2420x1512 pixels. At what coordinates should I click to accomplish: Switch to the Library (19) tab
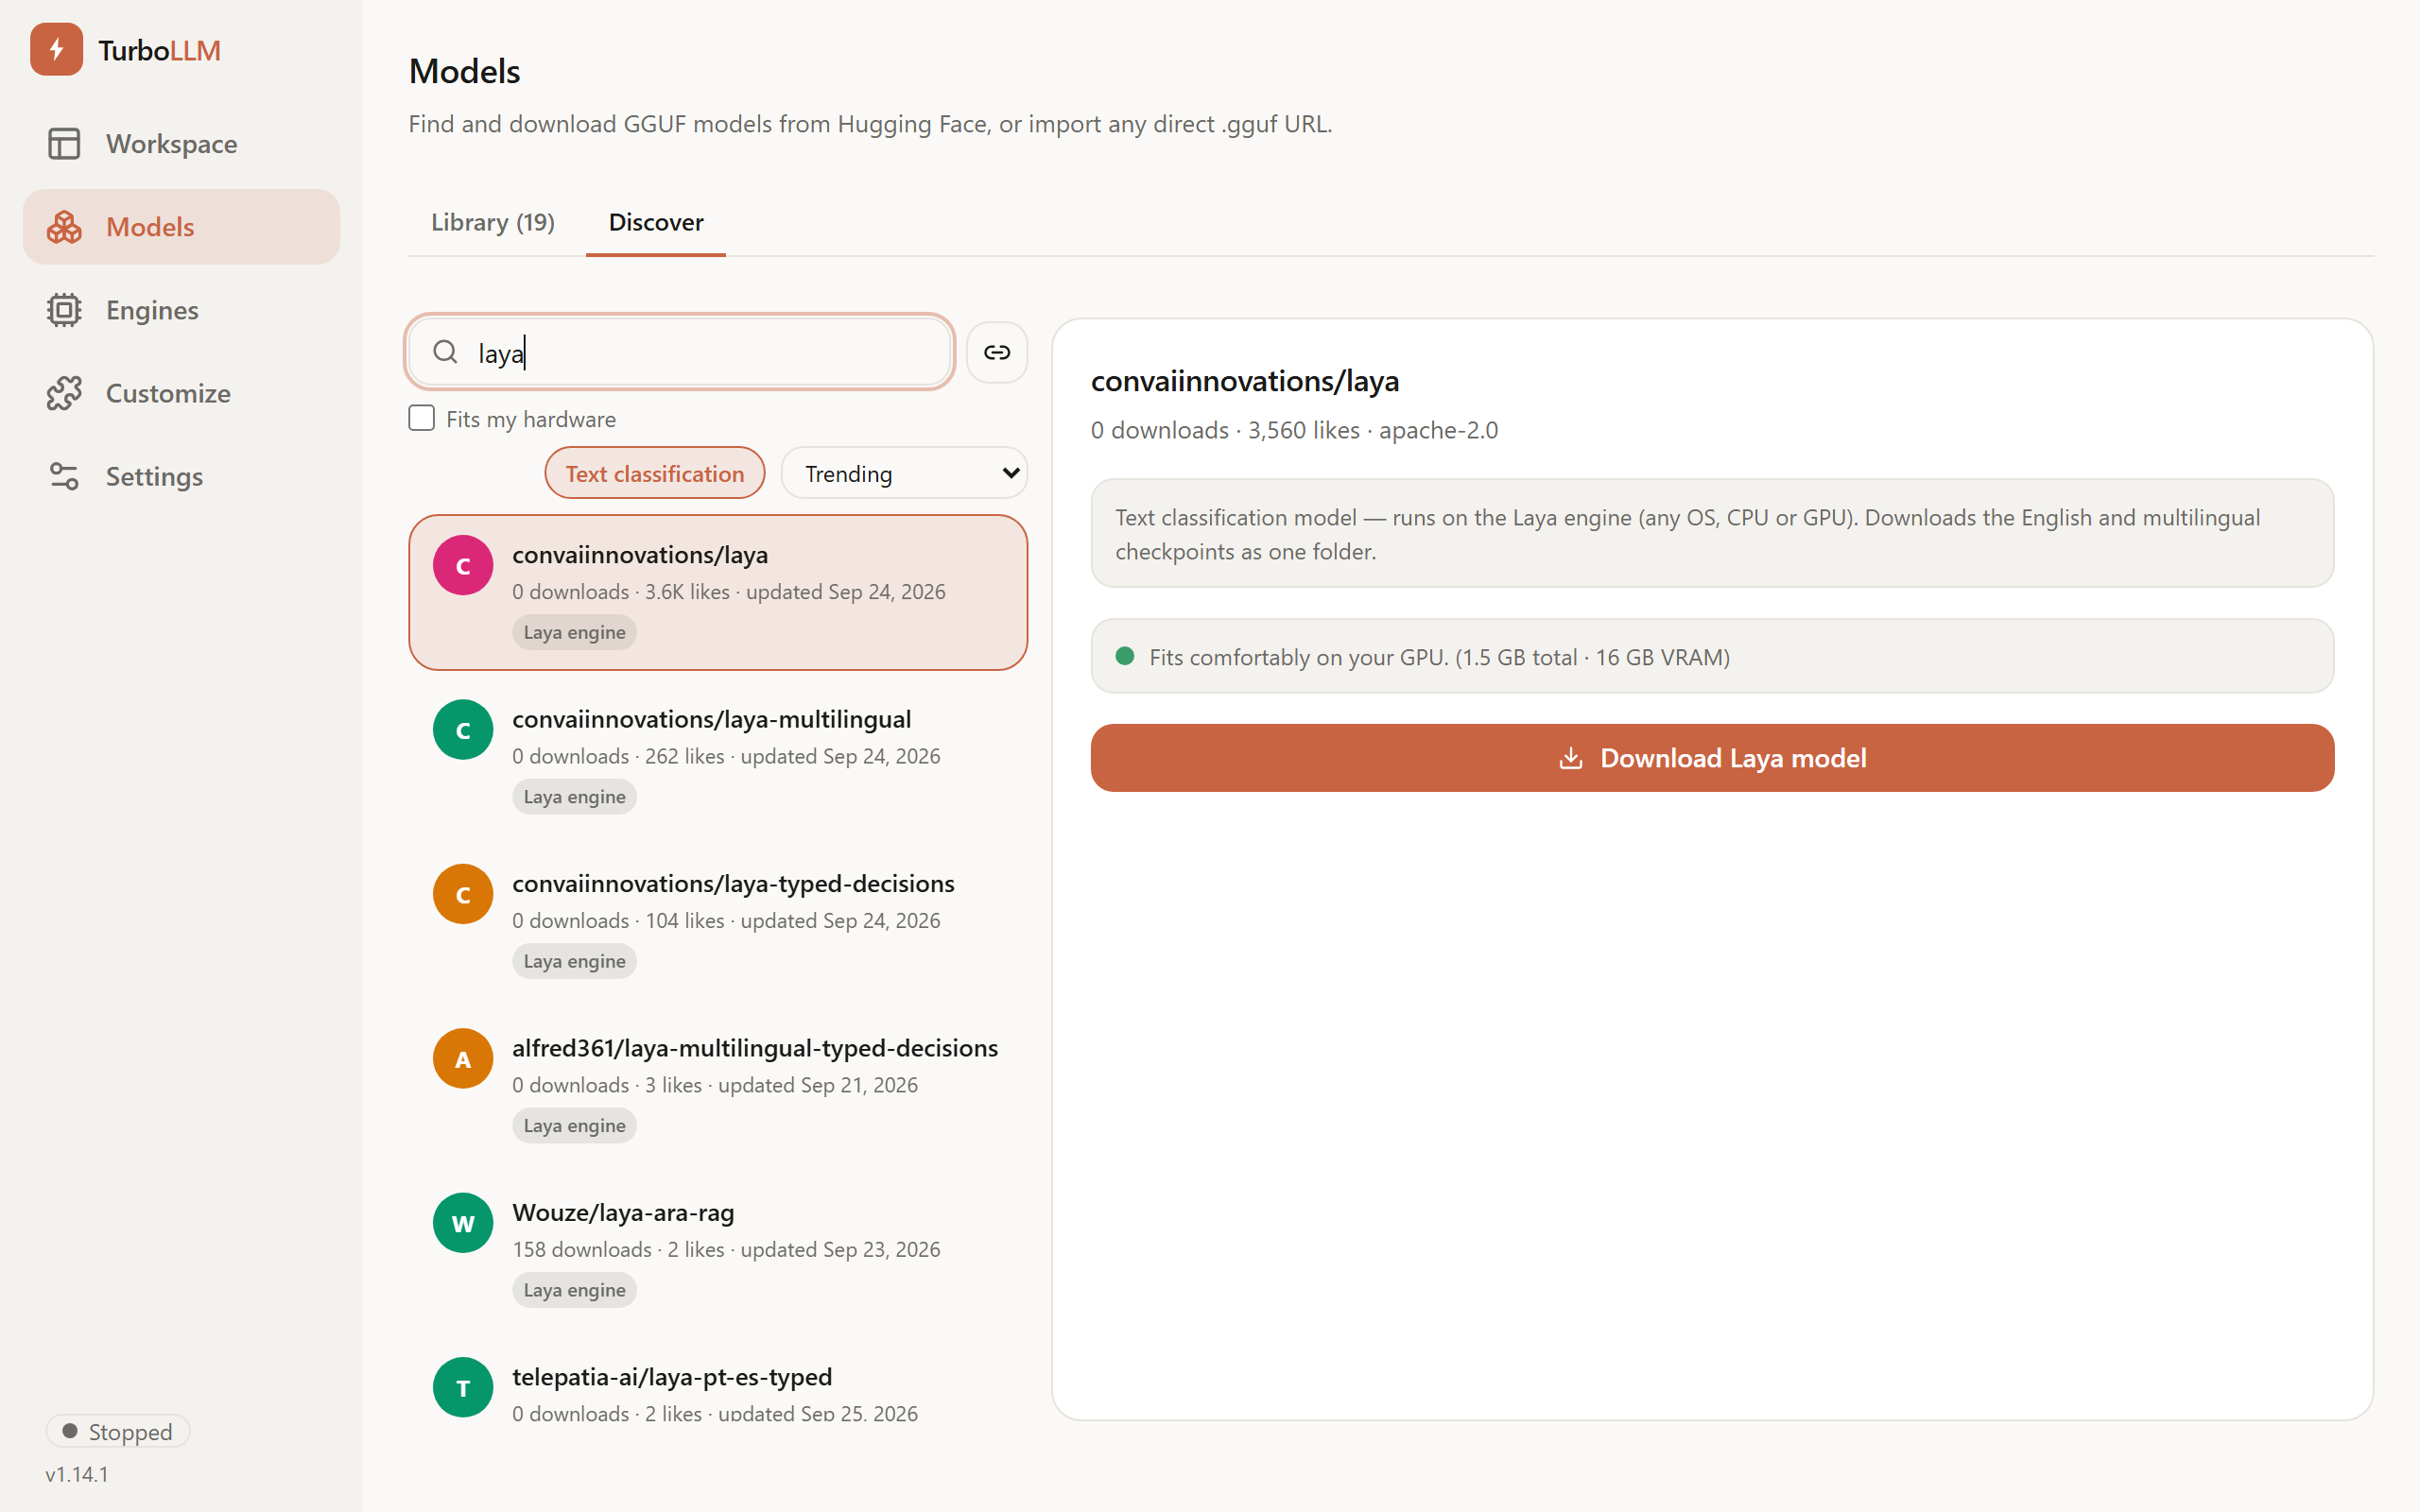[493, 222]
